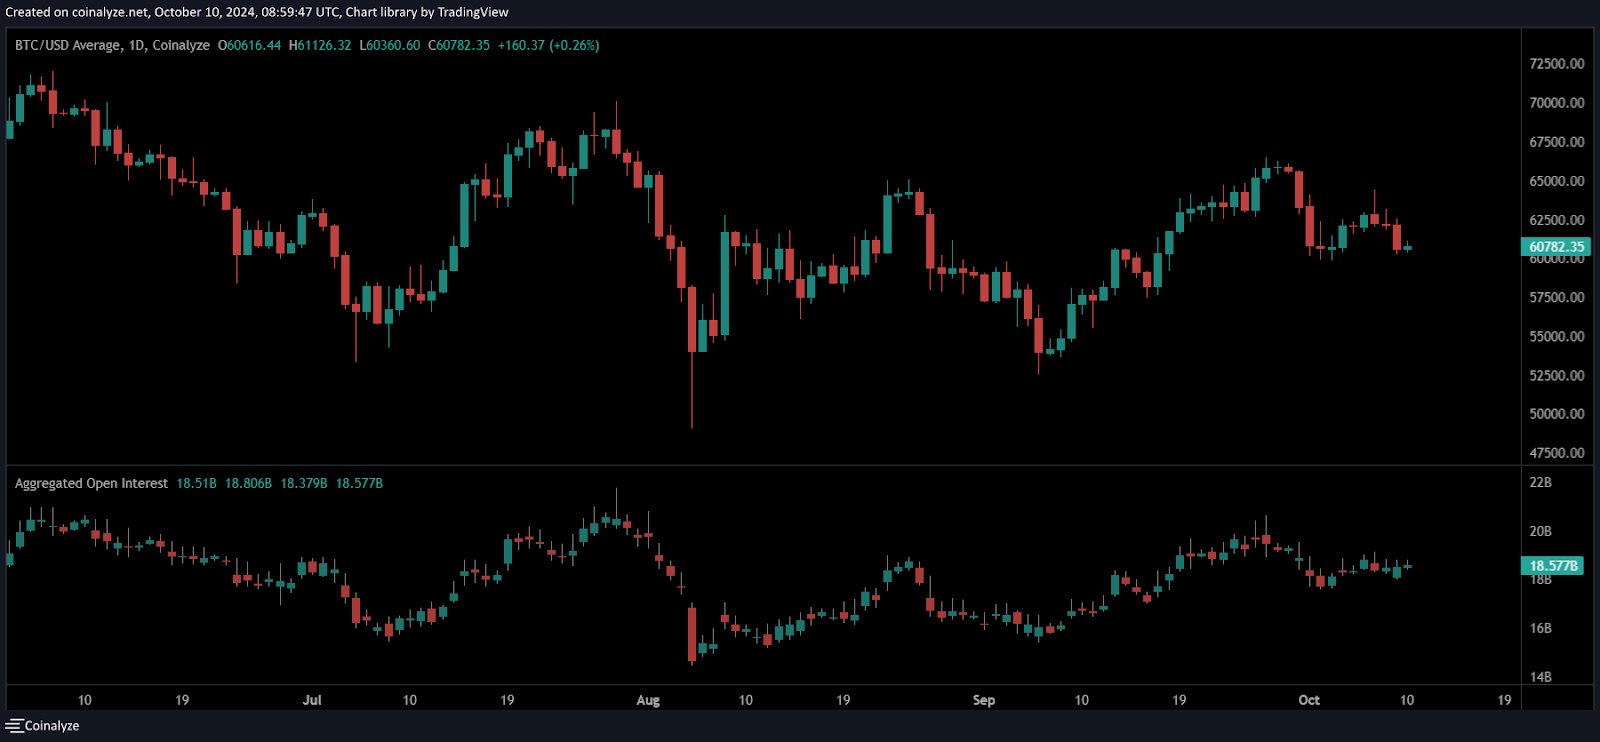This screenshot has width=1600, height=742.
Task: Click the high value H61126.32
Action: tap(320, 45)
